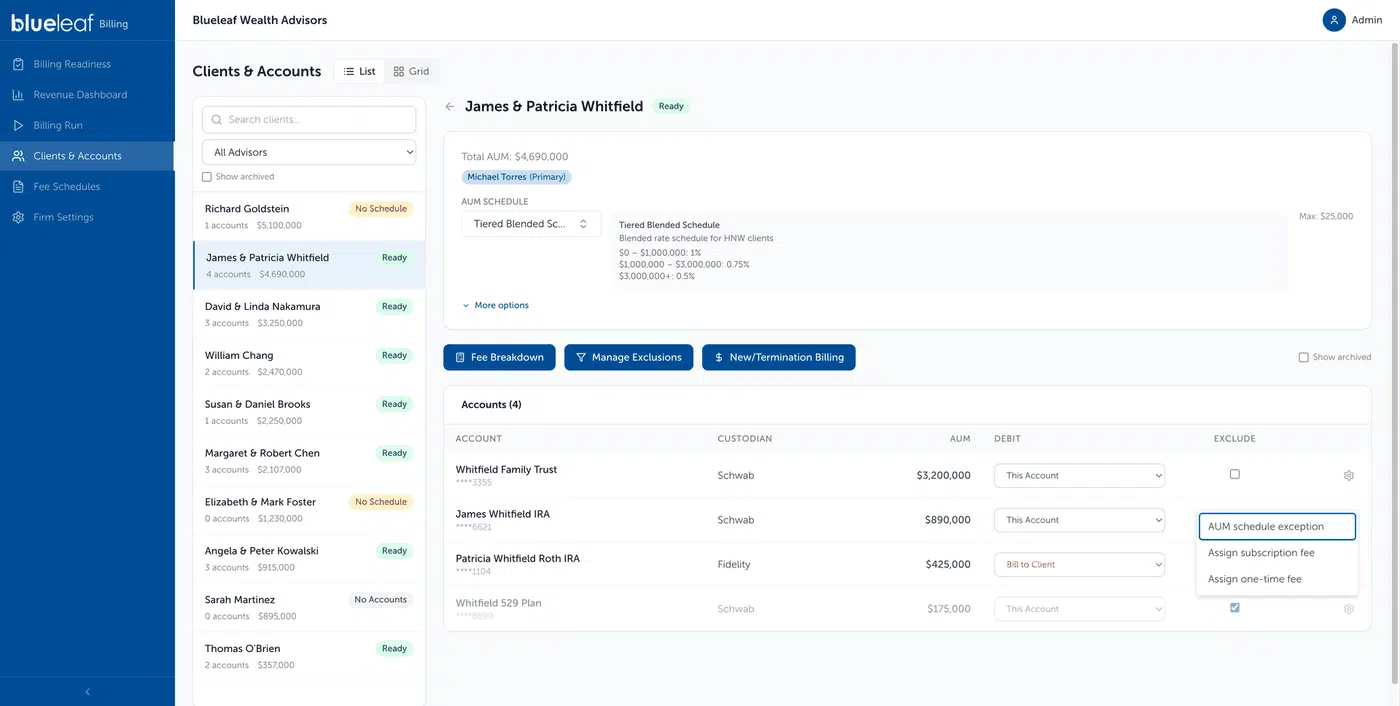The height and width of the screenshot is (706, 1400).
Task: Open debit dropdown for Whitfield 529 Plan
Action: pyautogui.click(x=1079, y=609)
